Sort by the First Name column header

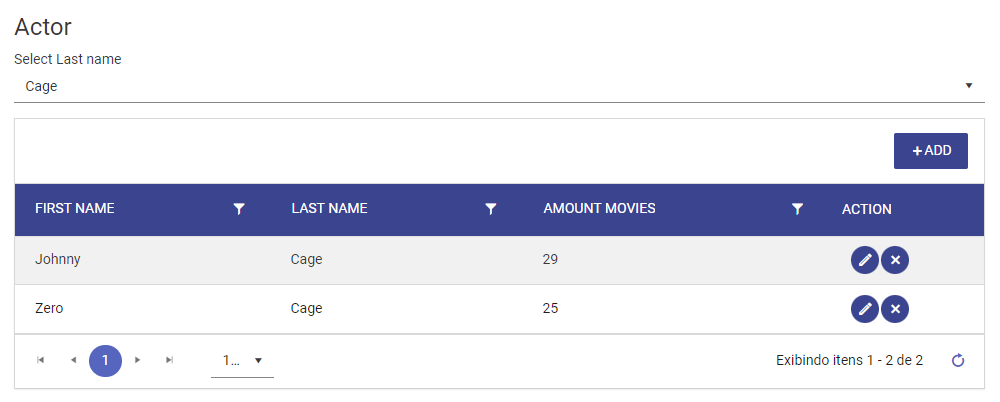coord(75,209)
